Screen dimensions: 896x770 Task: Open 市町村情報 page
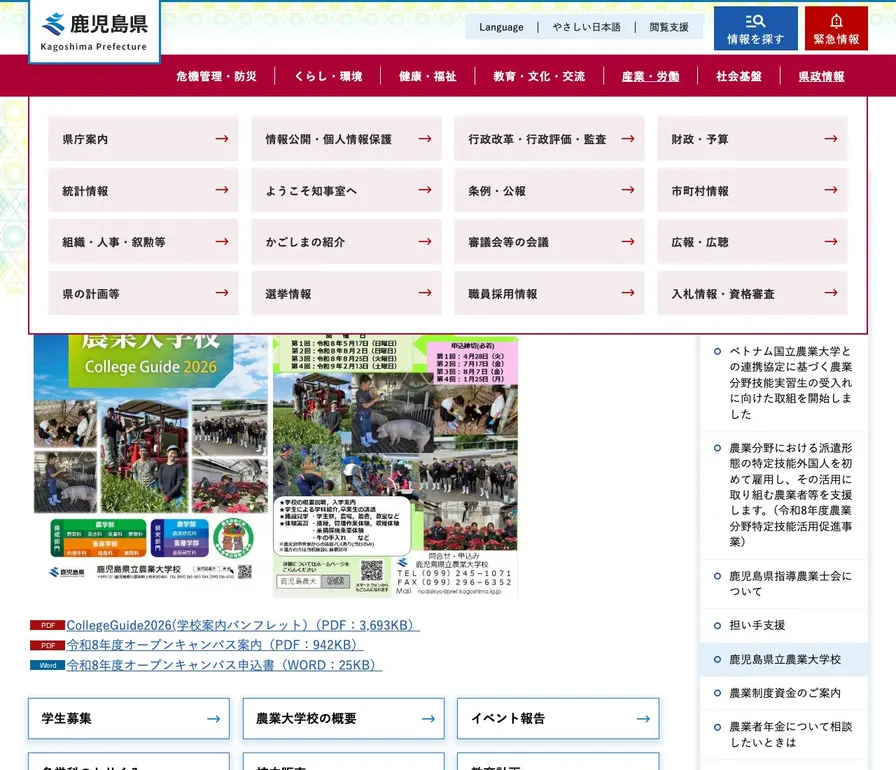click(752, 190)
